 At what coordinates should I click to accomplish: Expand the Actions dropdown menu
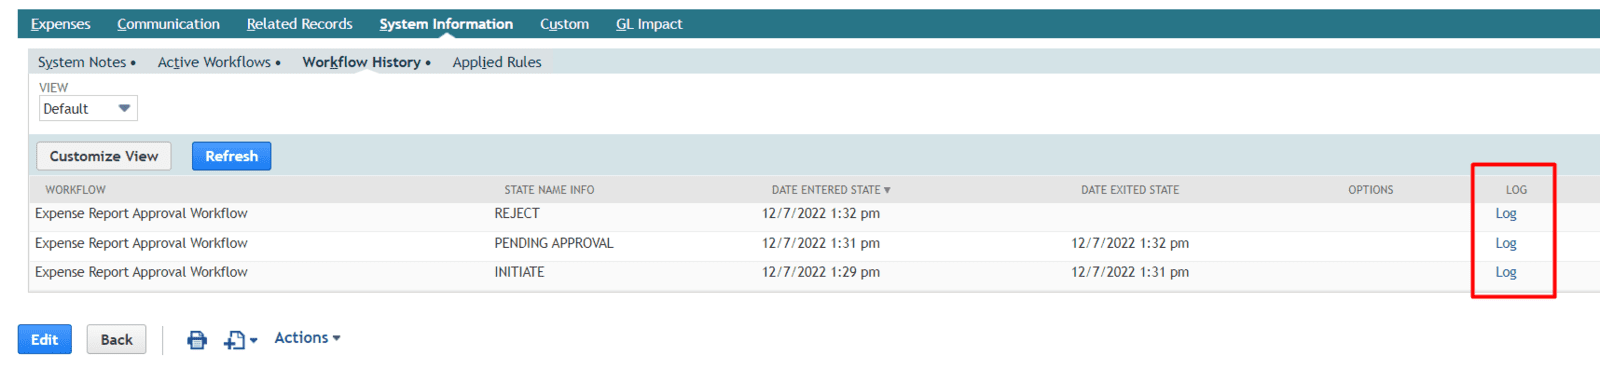[308, 338]
